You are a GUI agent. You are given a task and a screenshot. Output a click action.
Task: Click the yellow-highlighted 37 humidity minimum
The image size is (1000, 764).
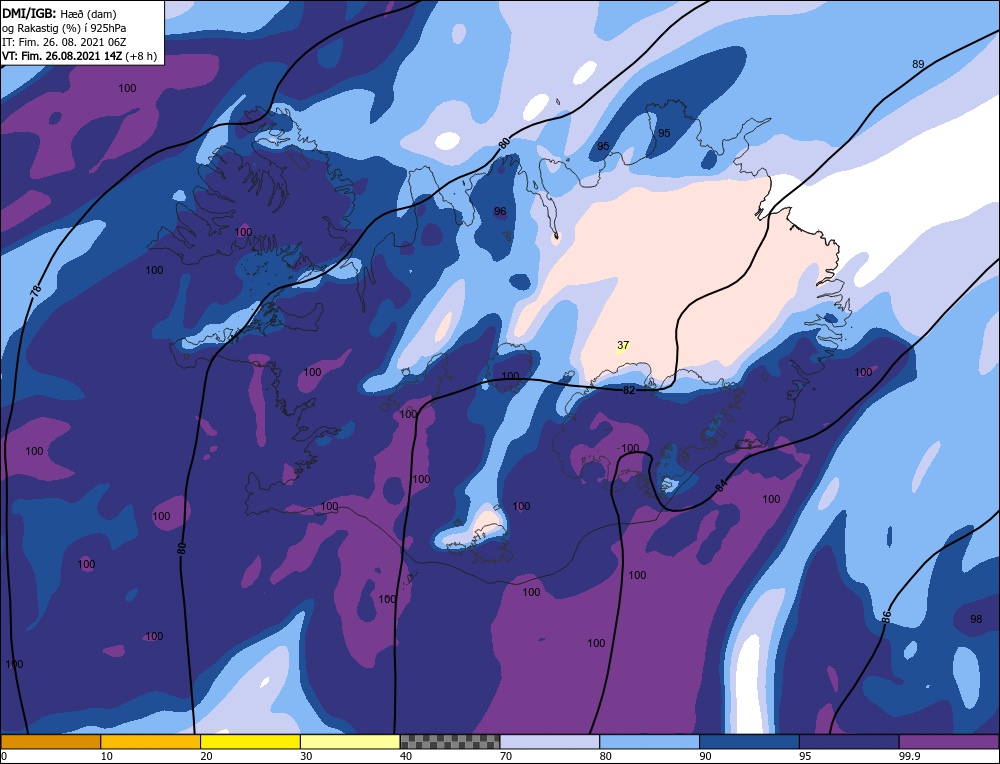pos(623,345)
